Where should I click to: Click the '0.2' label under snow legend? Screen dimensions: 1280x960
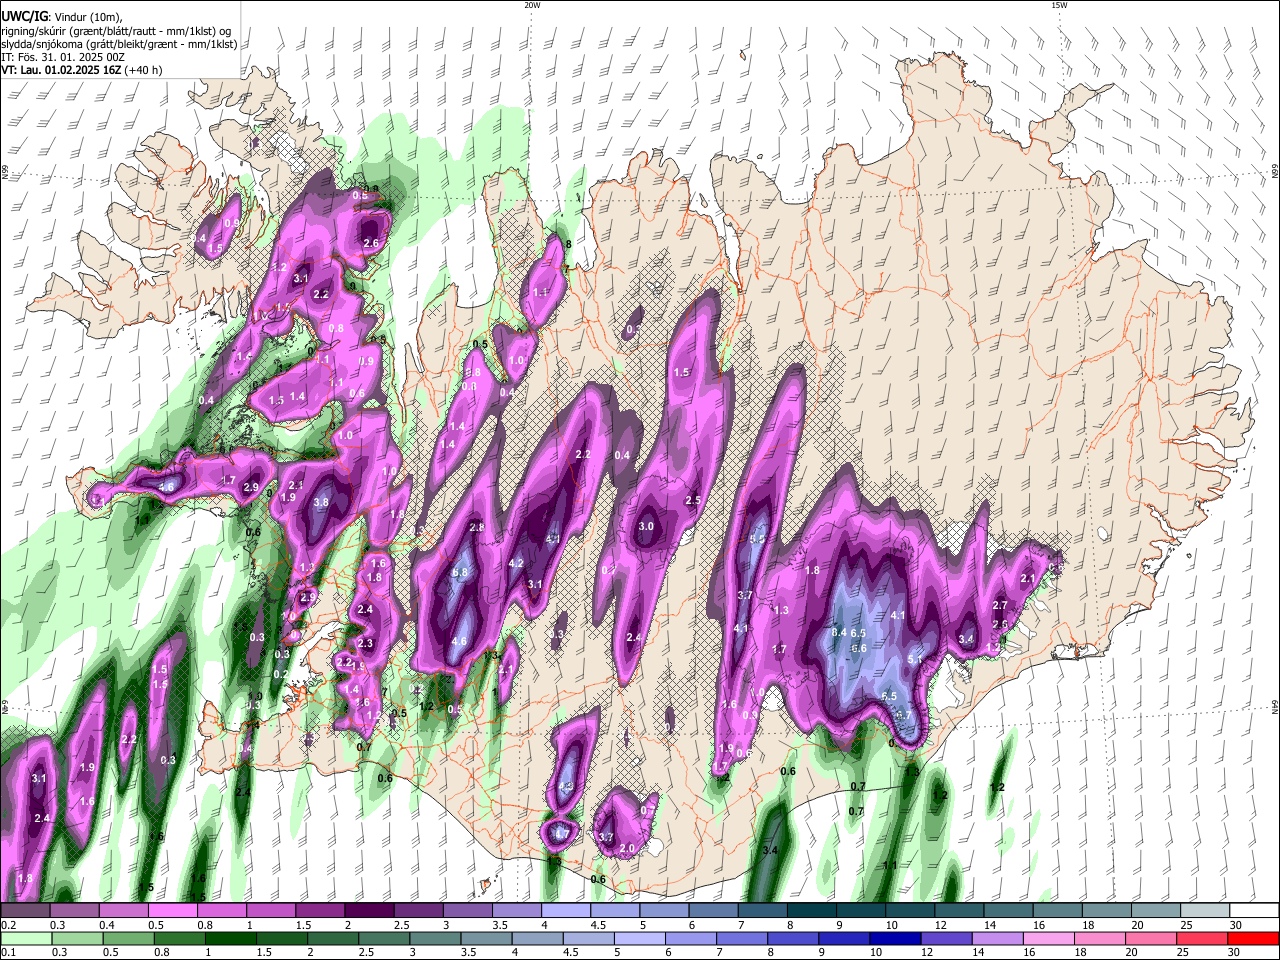(x=8, y=924)
